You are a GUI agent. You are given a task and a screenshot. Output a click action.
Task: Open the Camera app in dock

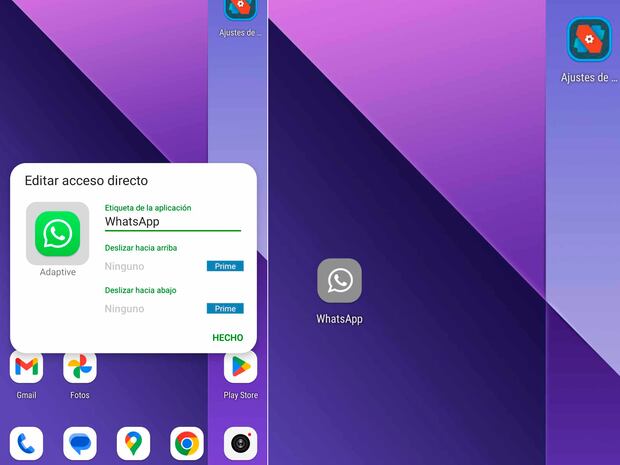coord(240,443)
